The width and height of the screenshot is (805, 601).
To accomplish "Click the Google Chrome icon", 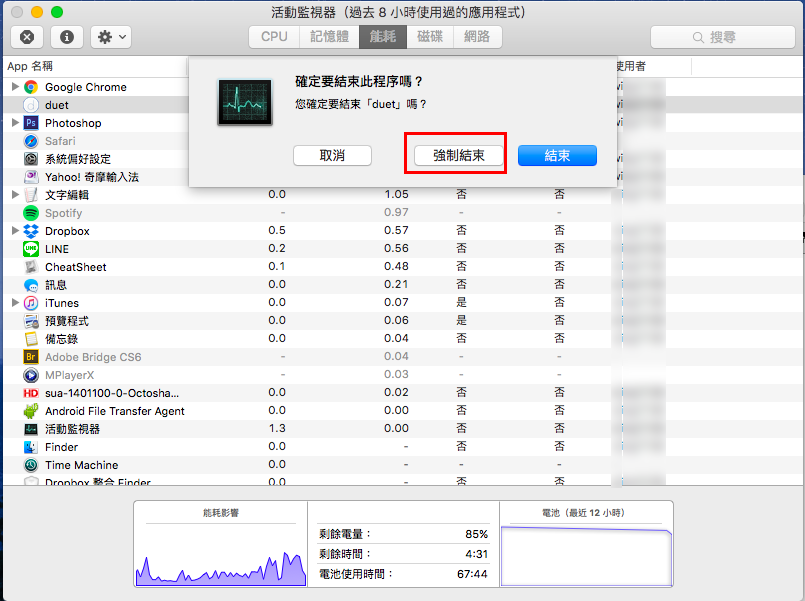I will pyautogui.click(x=31, y=87).
